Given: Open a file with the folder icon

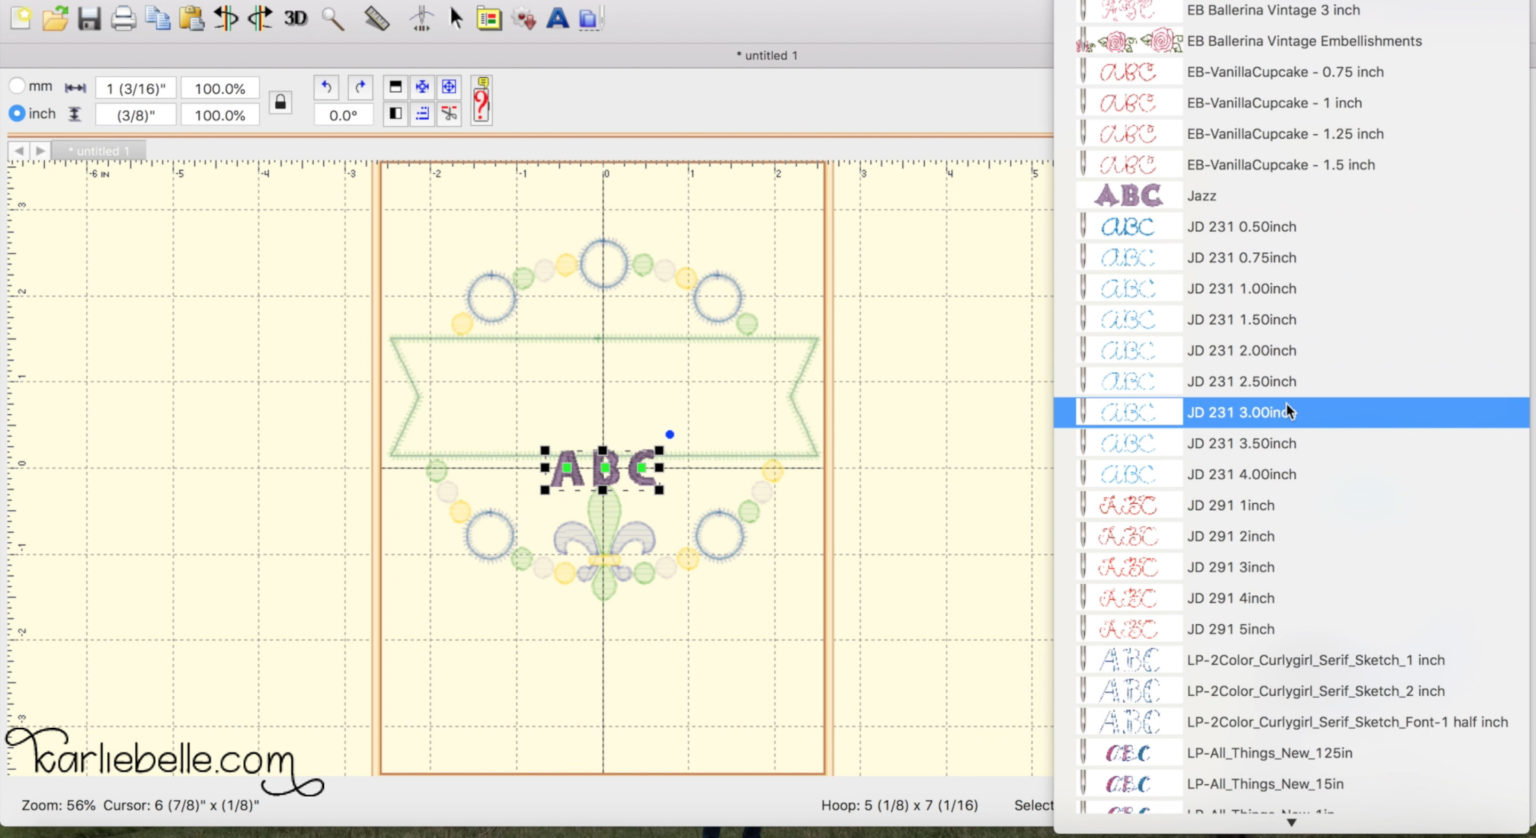Looking at the screenshot, I should pyautogui.click(x=55, y=18).
